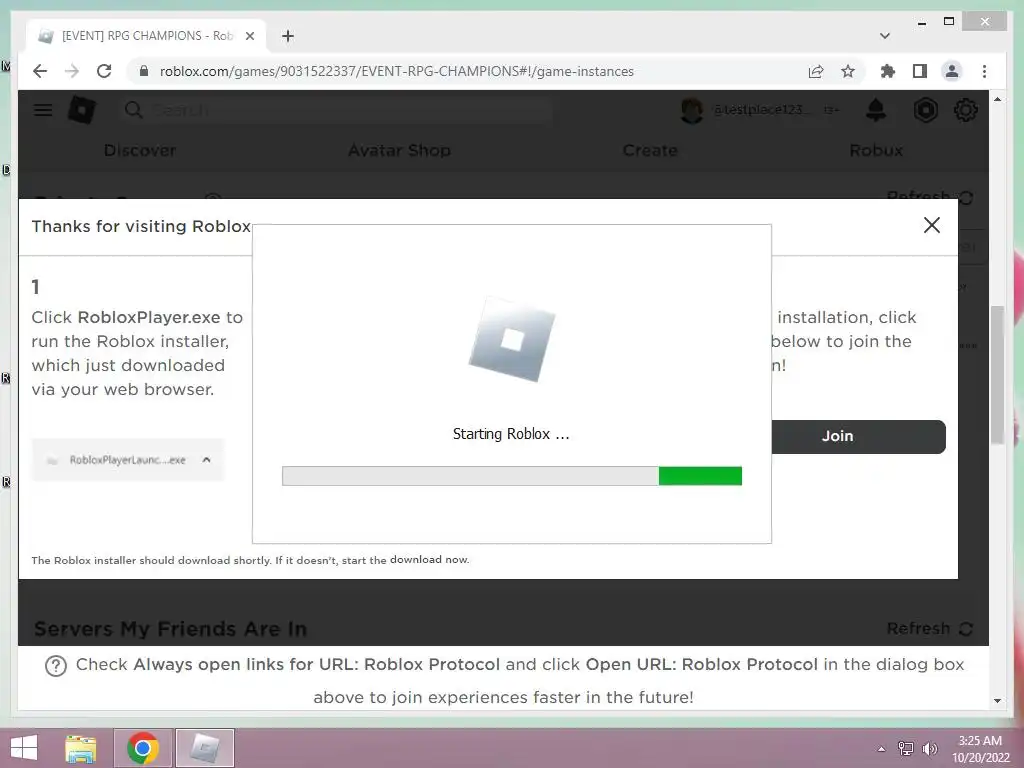
Task: Open Chrome's three-dot menu
Action: (984, 71)
